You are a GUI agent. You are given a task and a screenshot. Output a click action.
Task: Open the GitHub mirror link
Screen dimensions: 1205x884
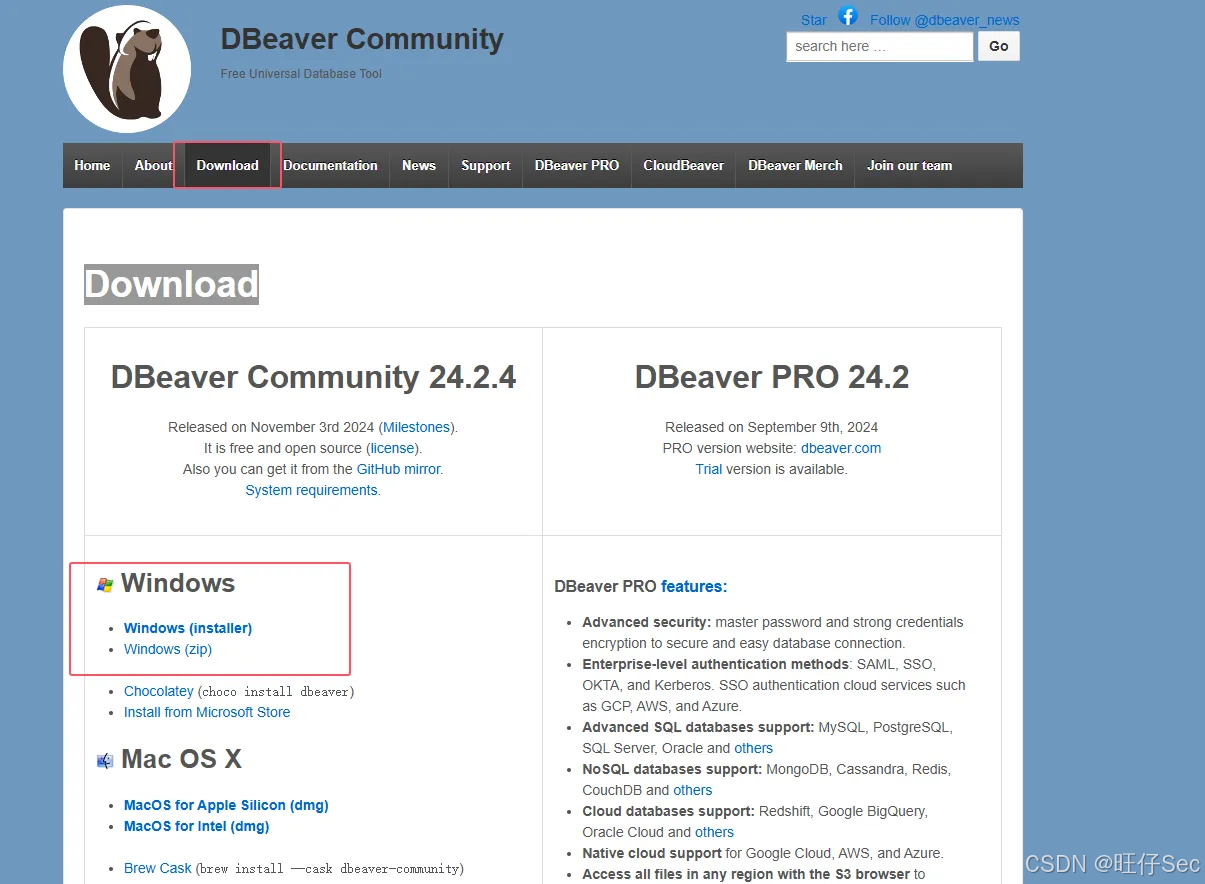399,469
